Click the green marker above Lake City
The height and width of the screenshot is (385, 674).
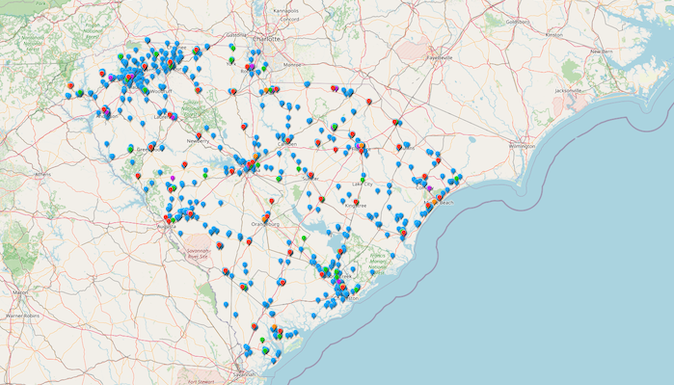(x=362, y=180)
